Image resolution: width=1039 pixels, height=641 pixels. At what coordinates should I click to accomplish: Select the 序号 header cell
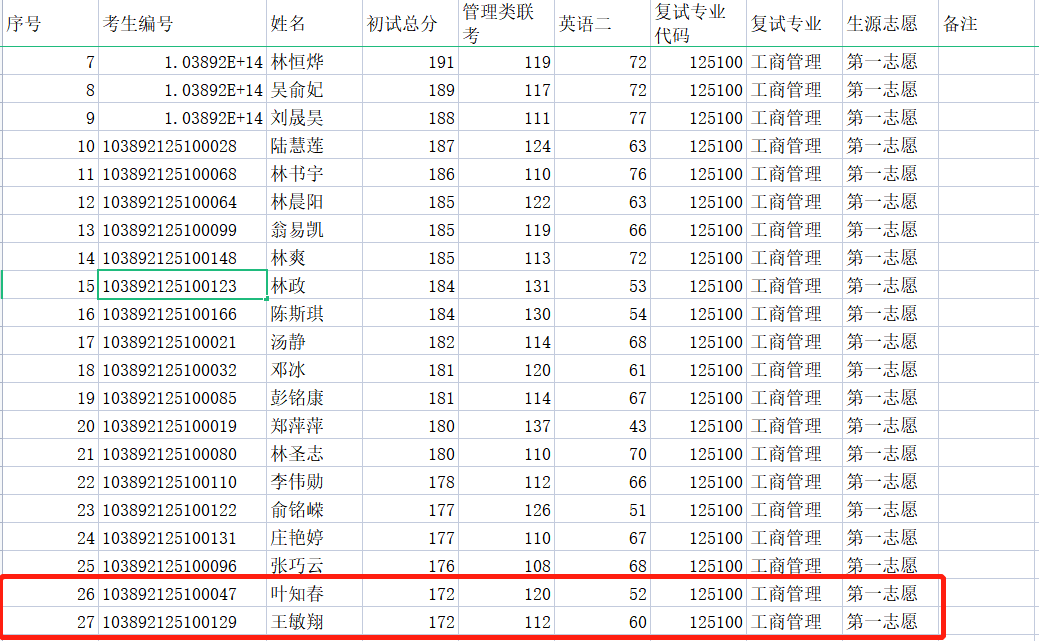(49, 24)
